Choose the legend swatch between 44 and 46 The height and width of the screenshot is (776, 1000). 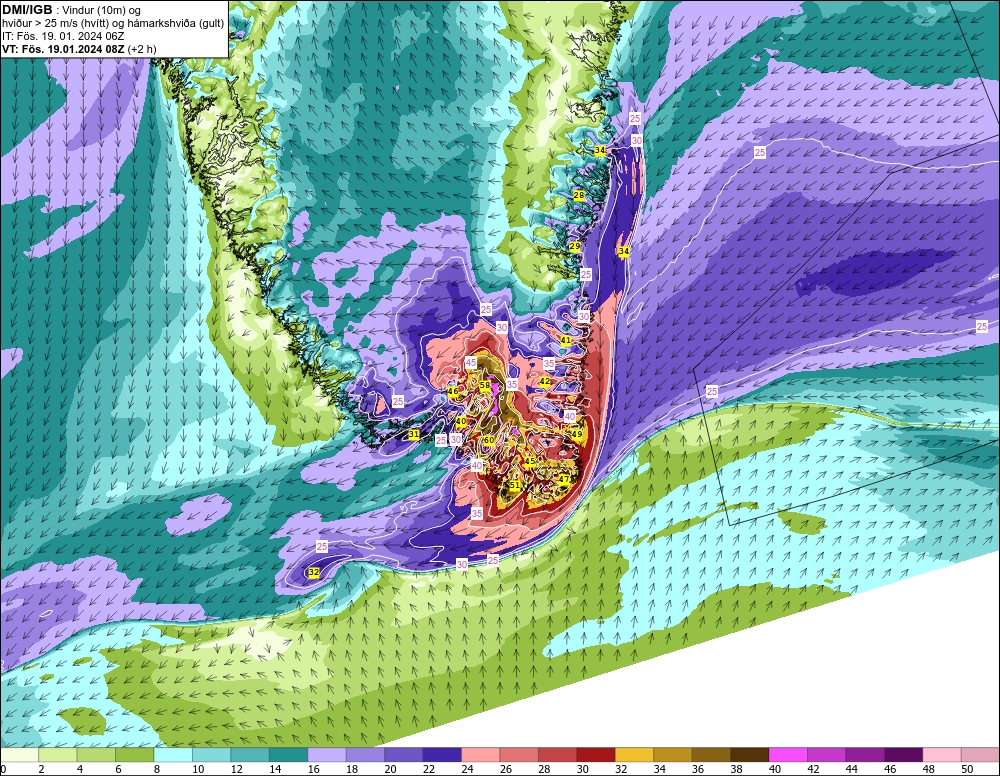[865, 755]
